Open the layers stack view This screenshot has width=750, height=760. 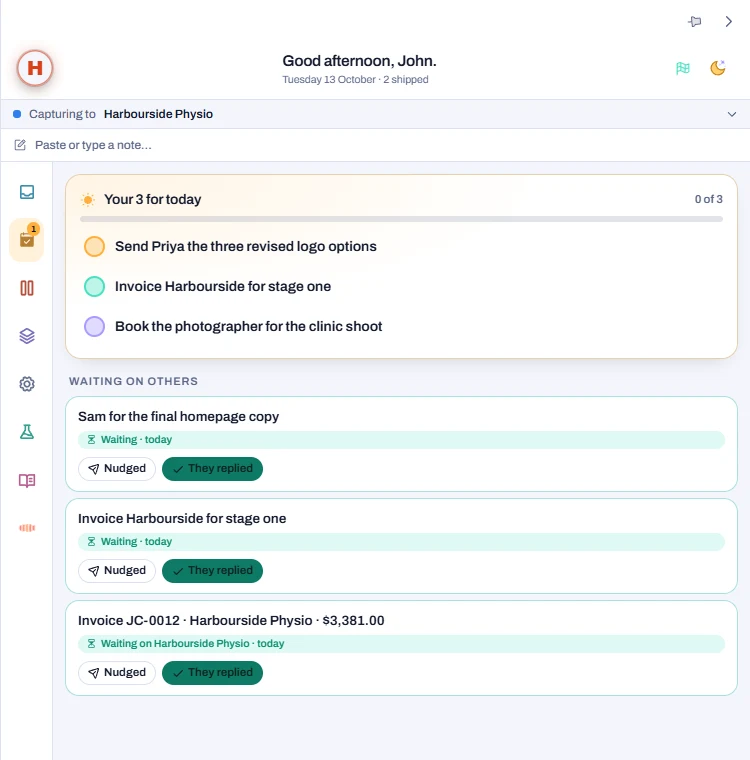tap(27, 336)
